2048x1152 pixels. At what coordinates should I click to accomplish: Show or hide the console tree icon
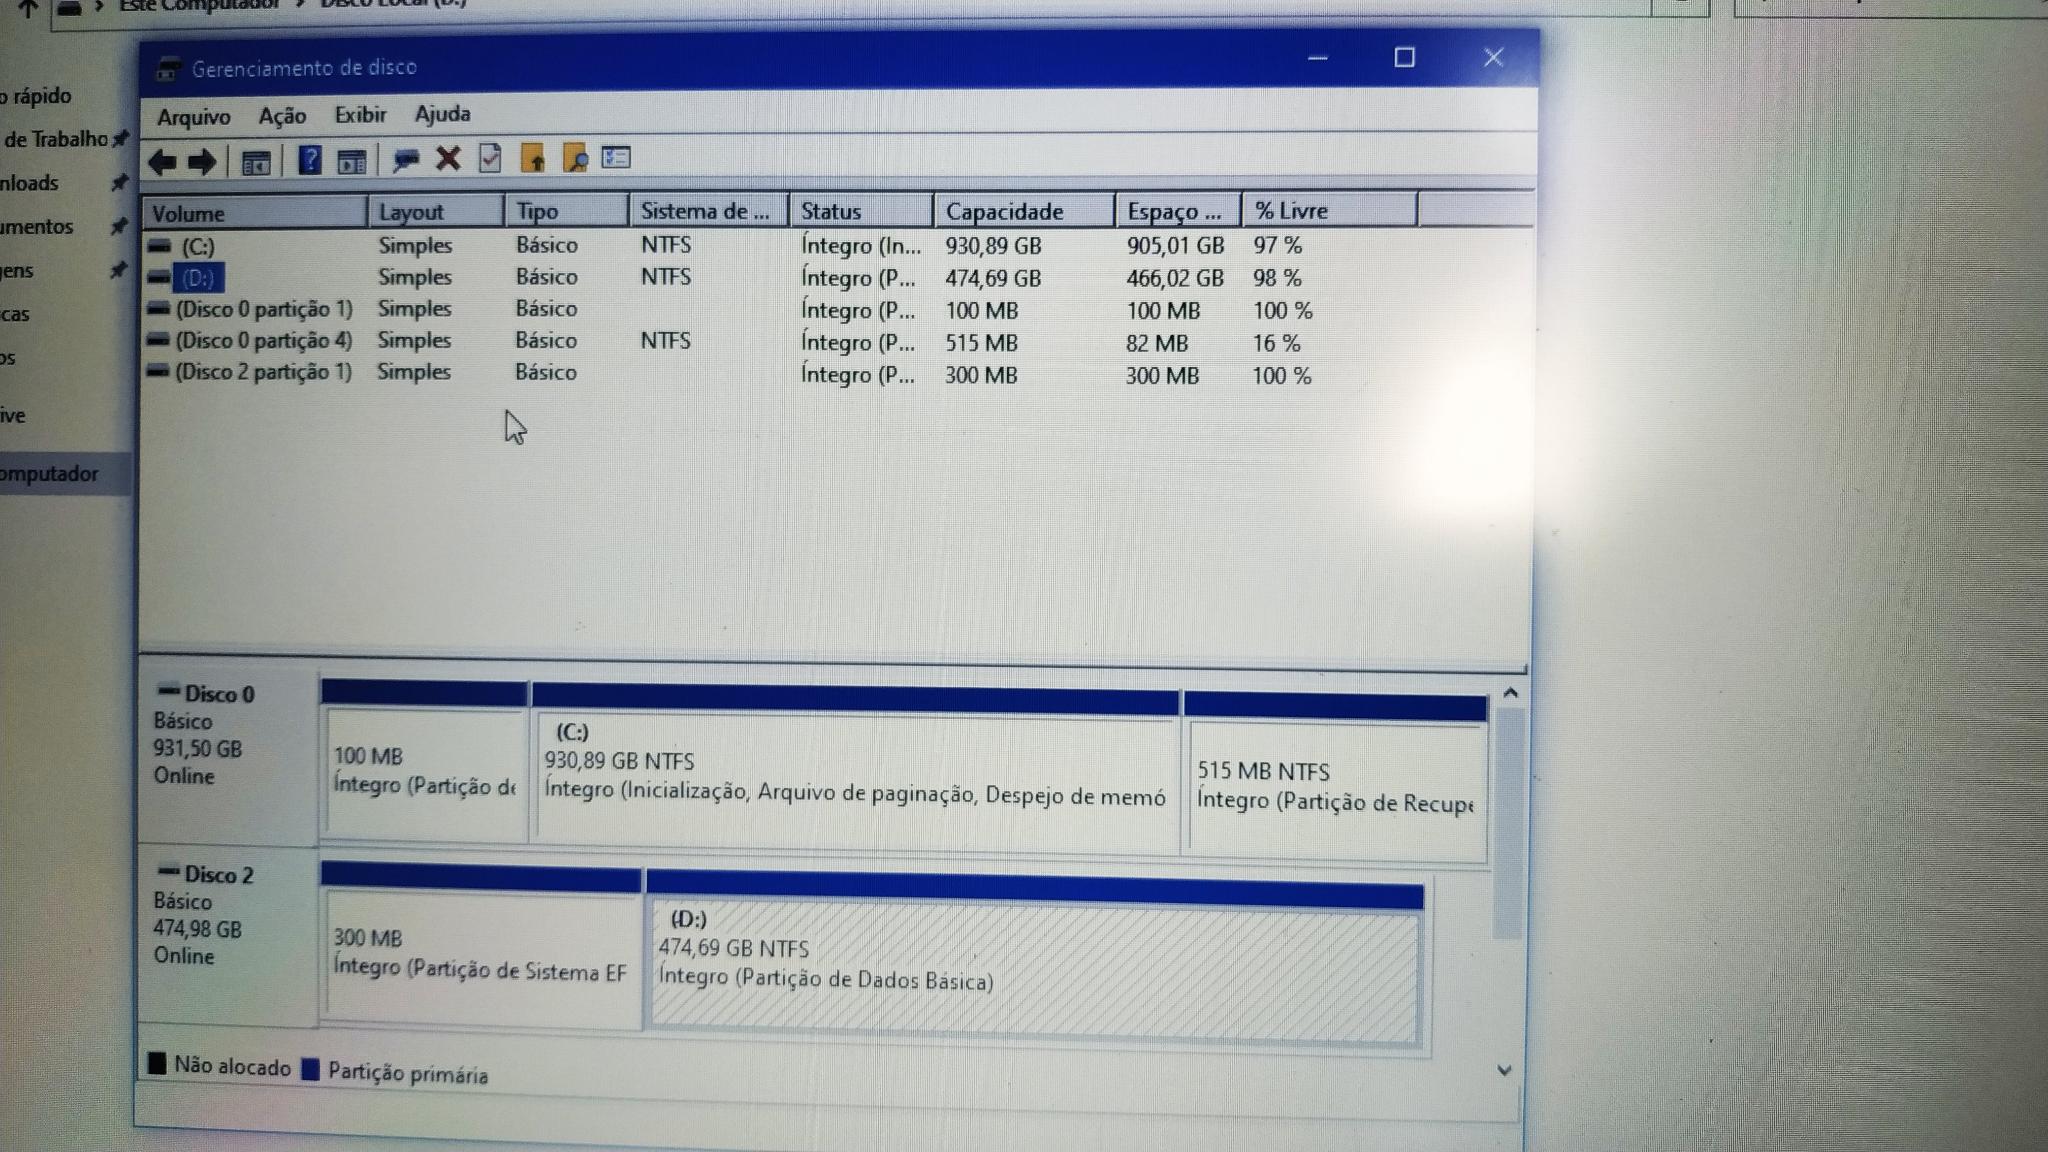(256, 161)
